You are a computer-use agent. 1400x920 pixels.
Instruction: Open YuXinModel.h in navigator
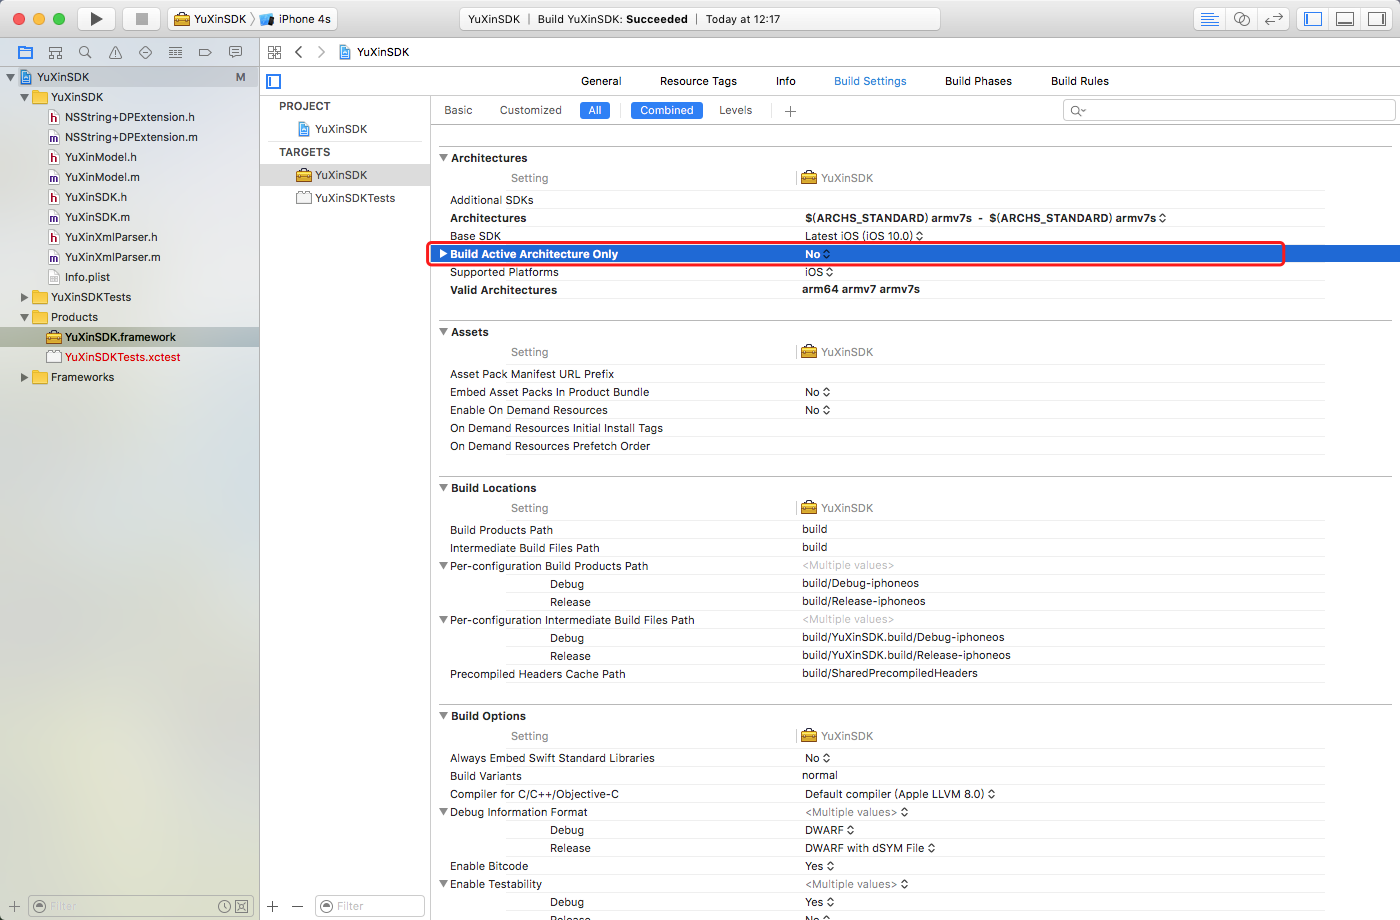point(100,157)
